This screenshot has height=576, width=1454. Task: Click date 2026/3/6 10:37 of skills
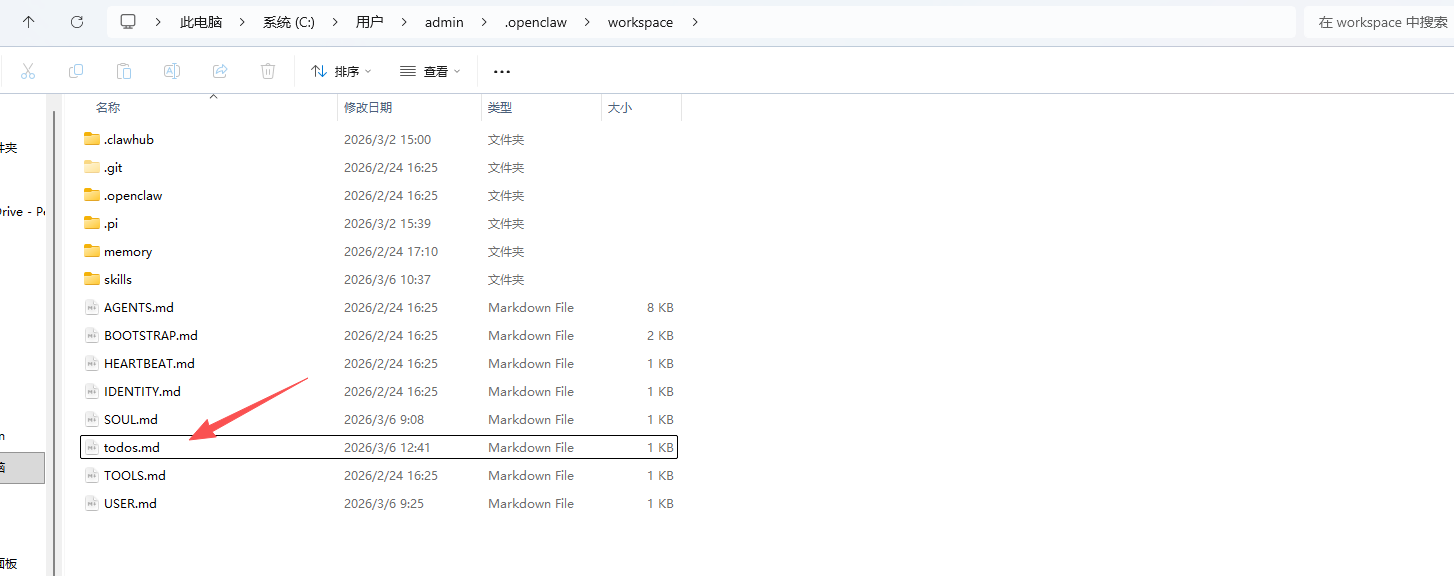(387, 279)
